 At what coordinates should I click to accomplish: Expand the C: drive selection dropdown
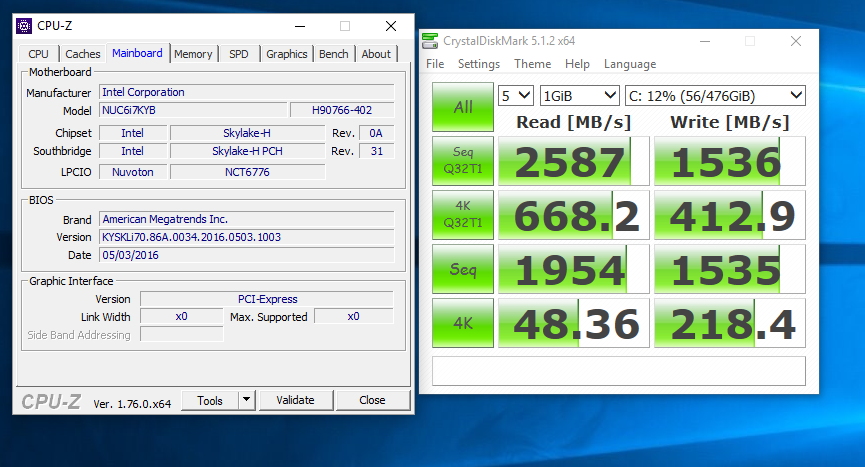[714, 96]
